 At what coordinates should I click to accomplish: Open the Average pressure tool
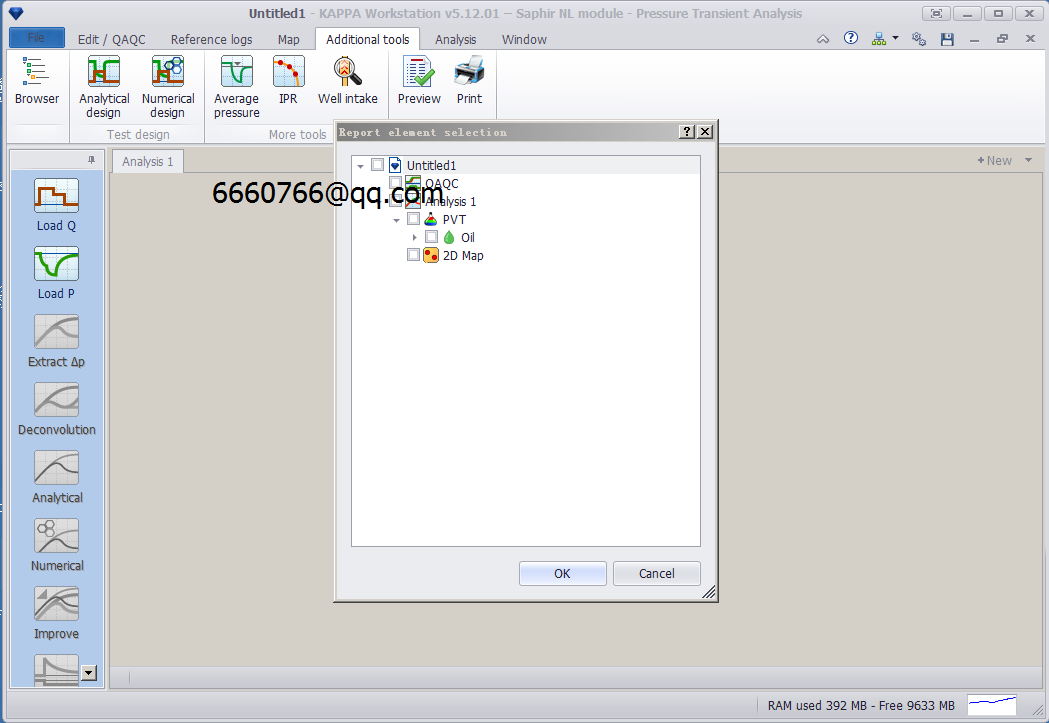[x=237, y=87]
